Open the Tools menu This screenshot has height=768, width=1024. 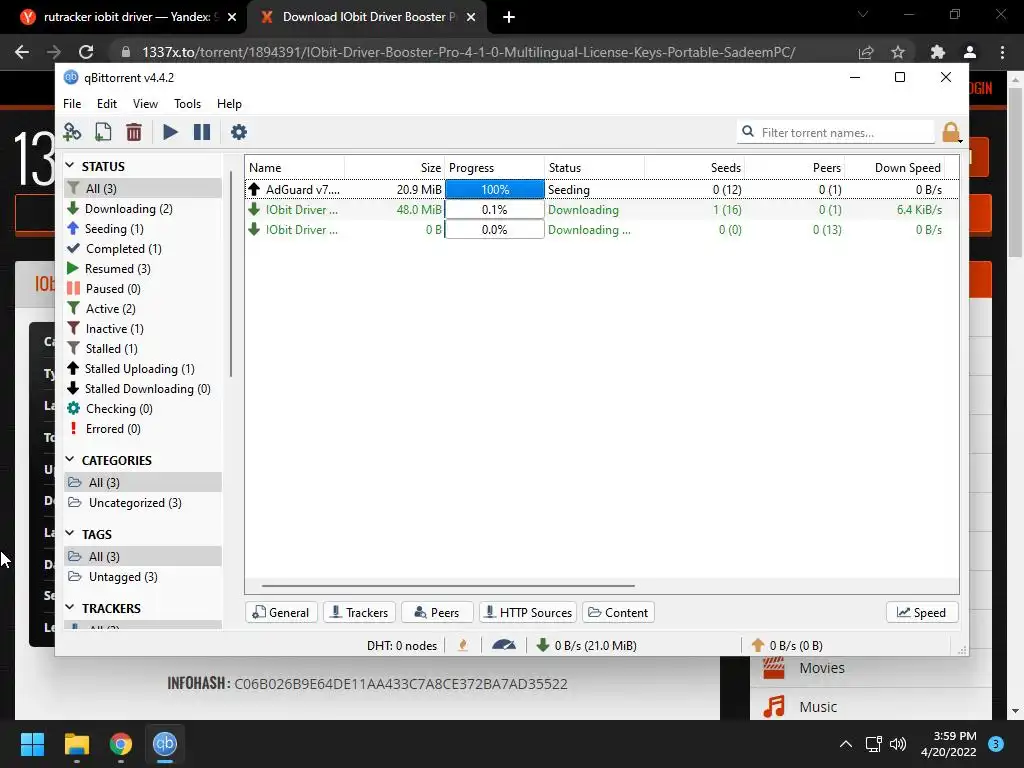pos(187,104)
